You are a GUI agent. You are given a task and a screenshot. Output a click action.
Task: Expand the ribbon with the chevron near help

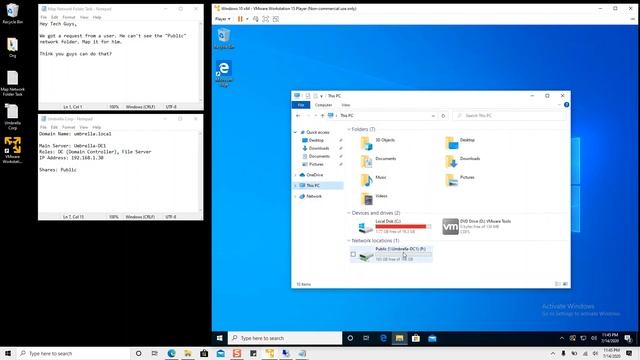click(x=559, y=105)
